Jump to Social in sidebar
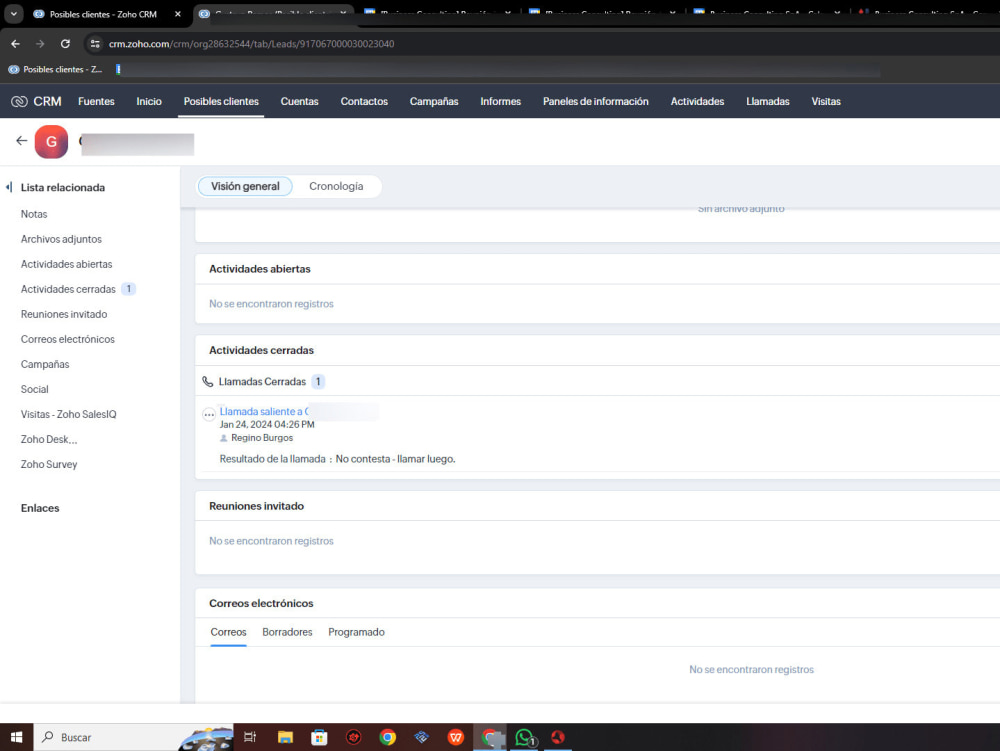The image size is (1000, 751). (34, 390)
